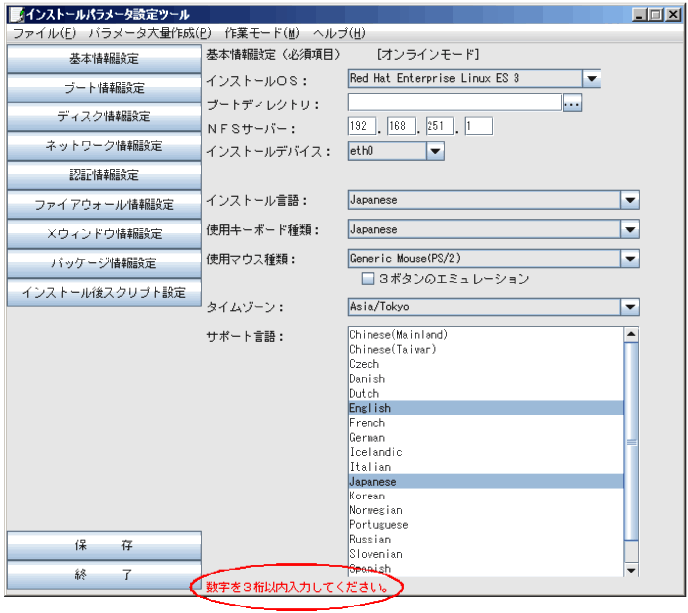Open the 作業モード(M) menu
The width and height of the screenshot is (688, 613).
point(262,33)
